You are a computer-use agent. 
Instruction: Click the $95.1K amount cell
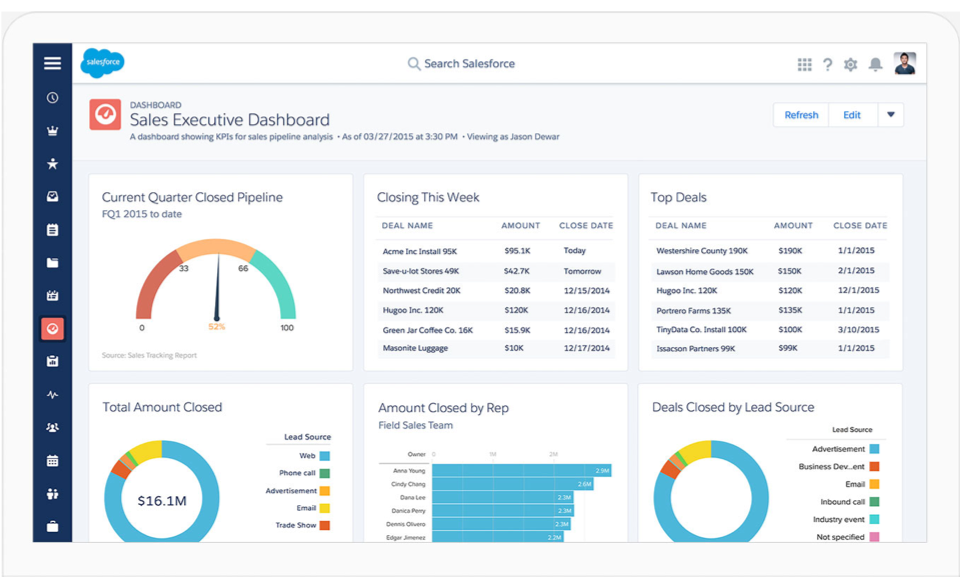pyautogui.click(x=517, y=251)
